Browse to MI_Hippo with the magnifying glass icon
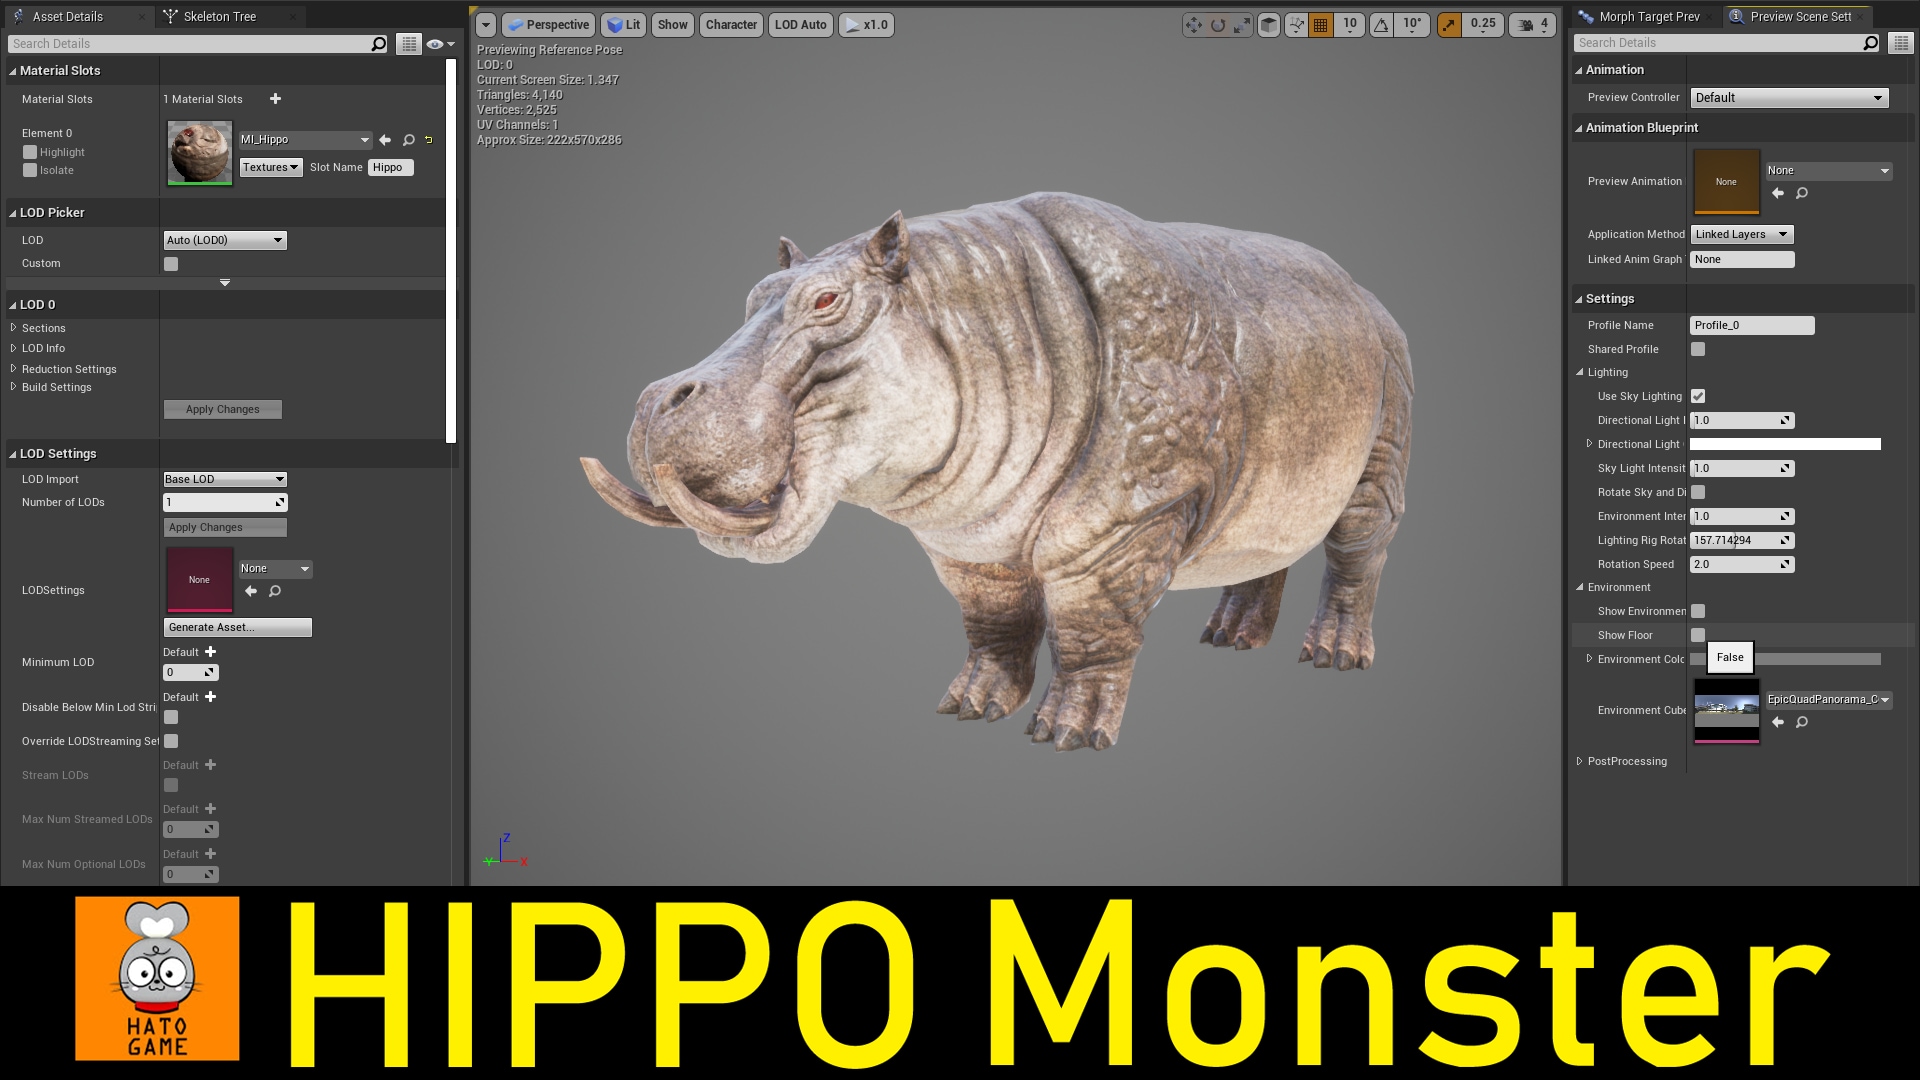 click(x=408, y=140)
